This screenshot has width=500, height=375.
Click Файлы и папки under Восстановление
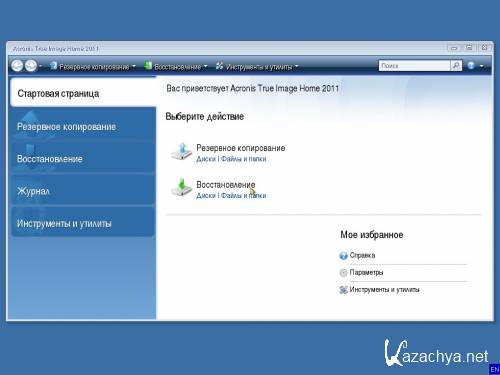(243, 195)
